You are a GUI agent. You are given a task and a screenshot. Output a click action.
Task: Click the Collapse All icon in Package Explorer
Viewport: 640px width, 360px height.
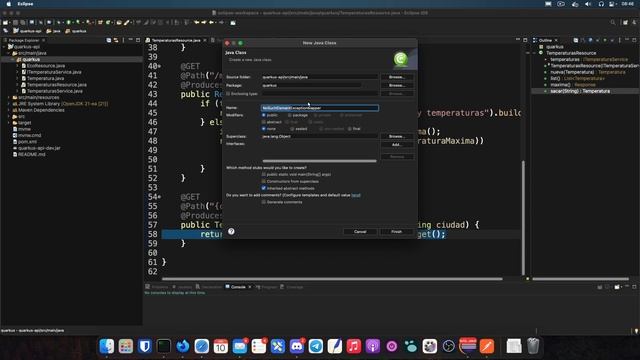pos(109,40)
